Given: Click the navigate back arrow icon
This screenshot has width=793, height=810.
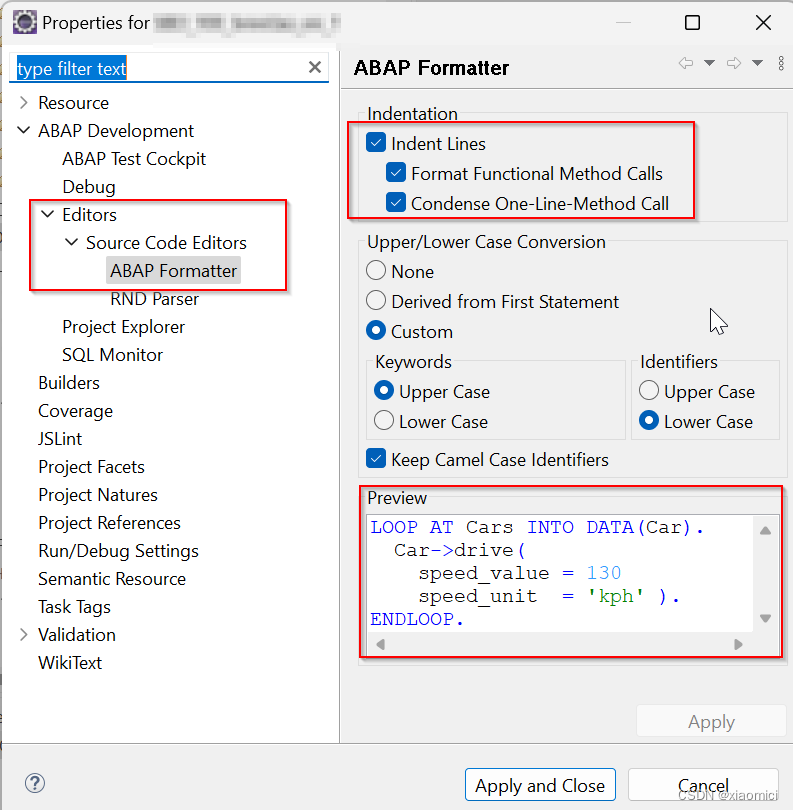Looking at the screenshot, I should pyautogui.click(x=684, y=62).
